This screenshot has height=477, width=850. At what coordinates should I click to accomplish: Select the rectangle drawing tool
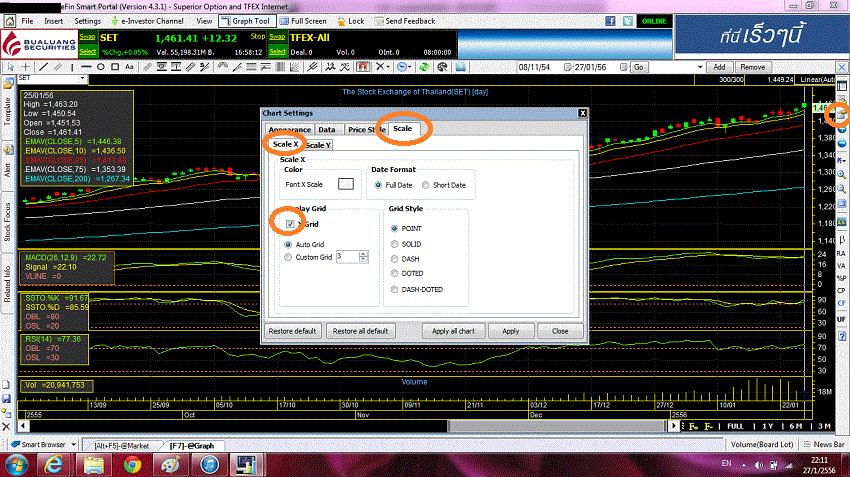click(x=115, y=67)
